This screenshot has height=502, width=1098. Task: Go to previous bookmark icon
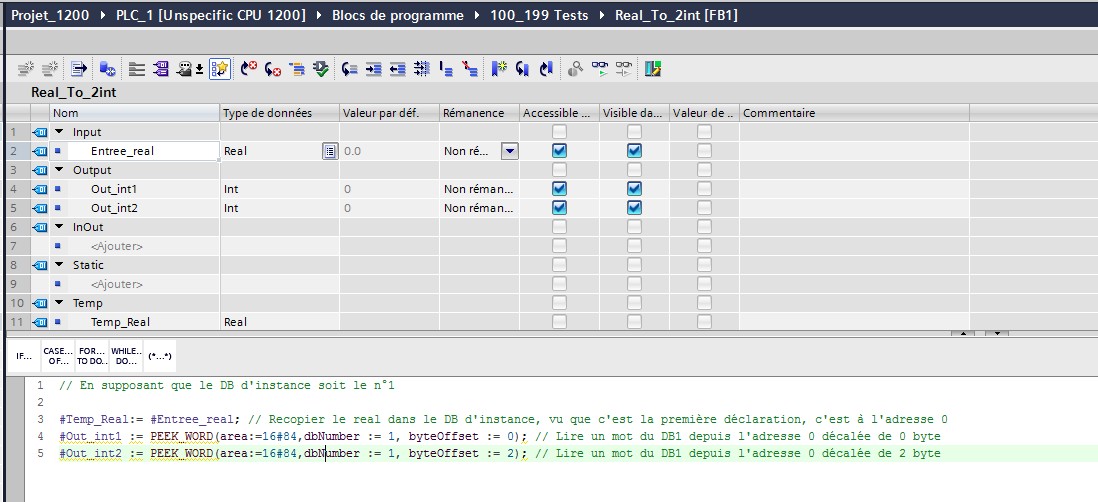[x=522, y=69]
